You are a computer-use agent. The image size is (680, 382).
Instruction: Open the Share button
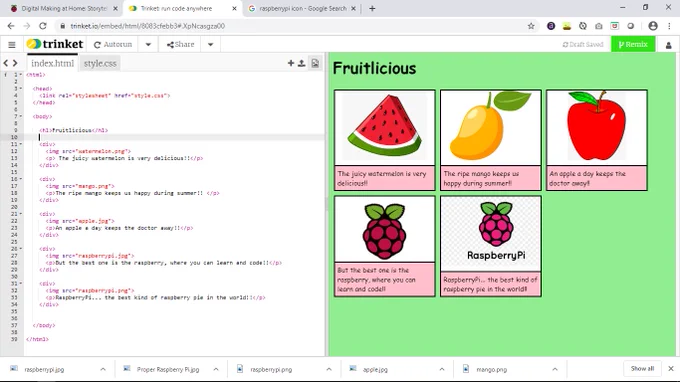click(180, 44)
